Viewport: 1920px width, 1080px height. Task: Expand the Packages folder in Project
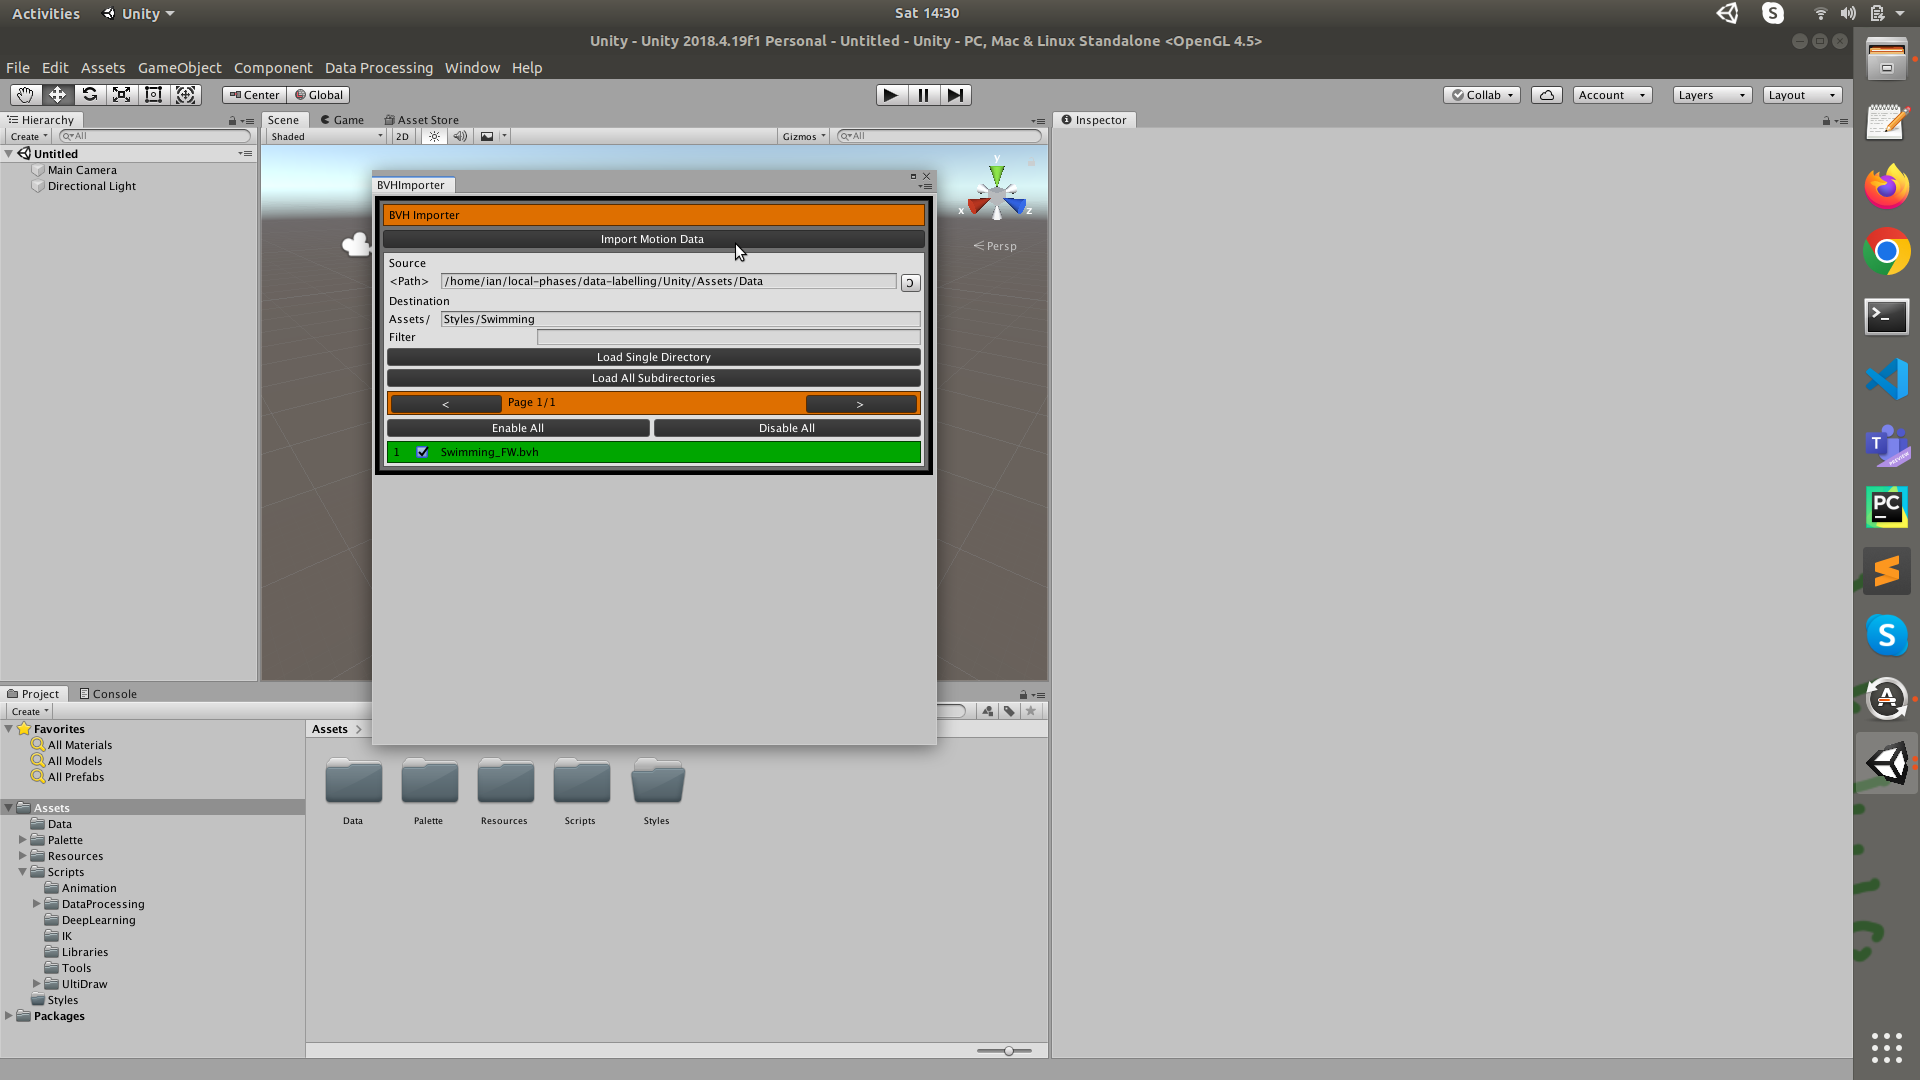tap(9, 1016)
